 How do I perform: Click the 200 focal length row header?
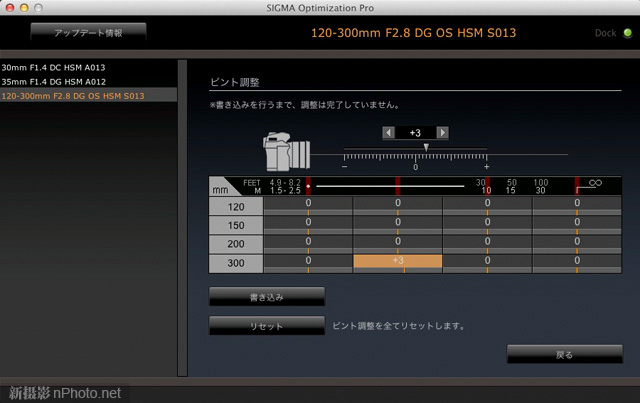tap(236, 244)
